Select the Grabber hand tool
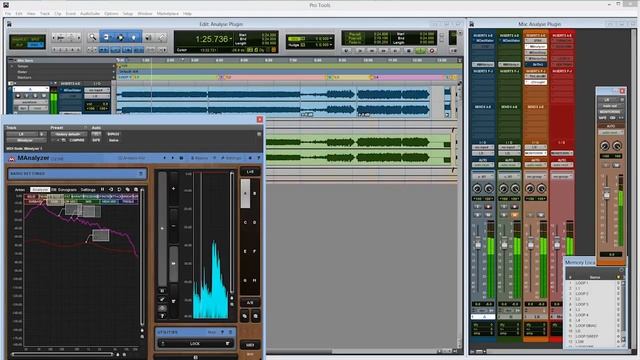The image size is (640, 360). 134,37
